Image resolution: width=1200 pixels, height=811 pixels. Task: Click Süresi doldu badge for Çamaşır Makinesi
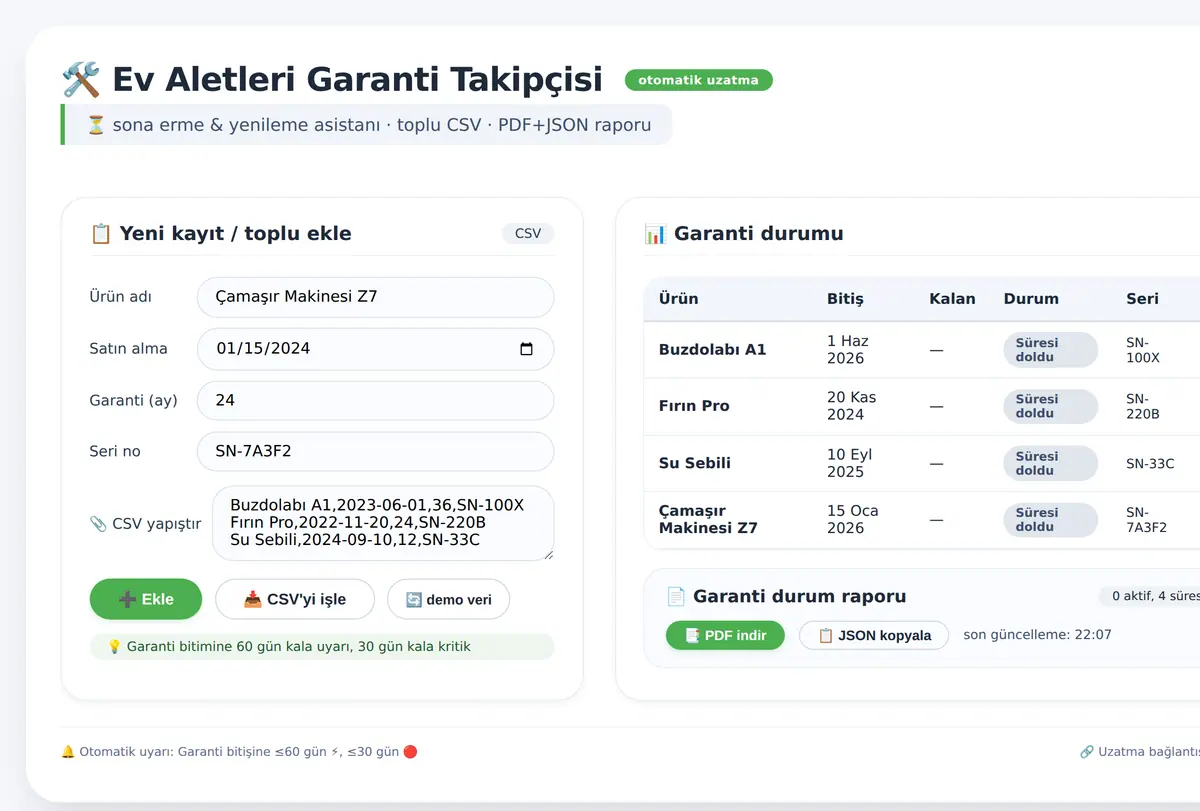[1050, 519]
